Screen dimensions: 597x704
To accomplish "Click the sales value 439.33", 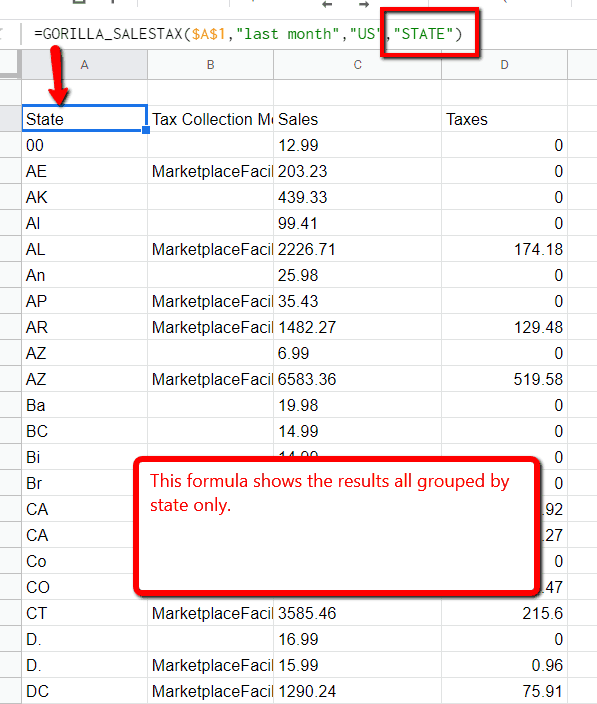I will coord(357,197).
